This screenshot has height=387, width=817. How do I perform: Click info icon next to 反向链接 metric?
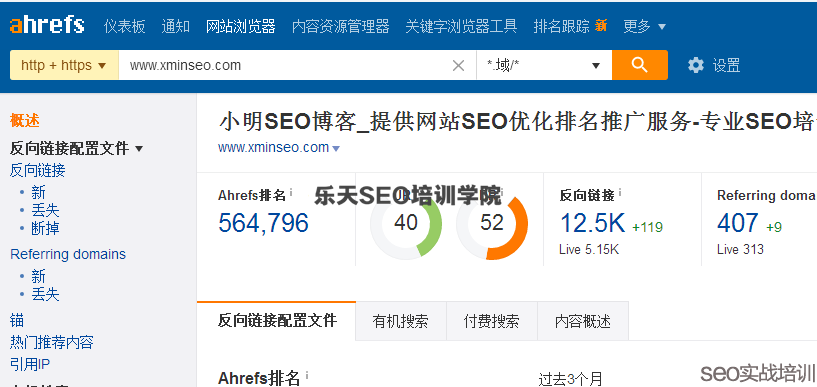pos(620,193)
